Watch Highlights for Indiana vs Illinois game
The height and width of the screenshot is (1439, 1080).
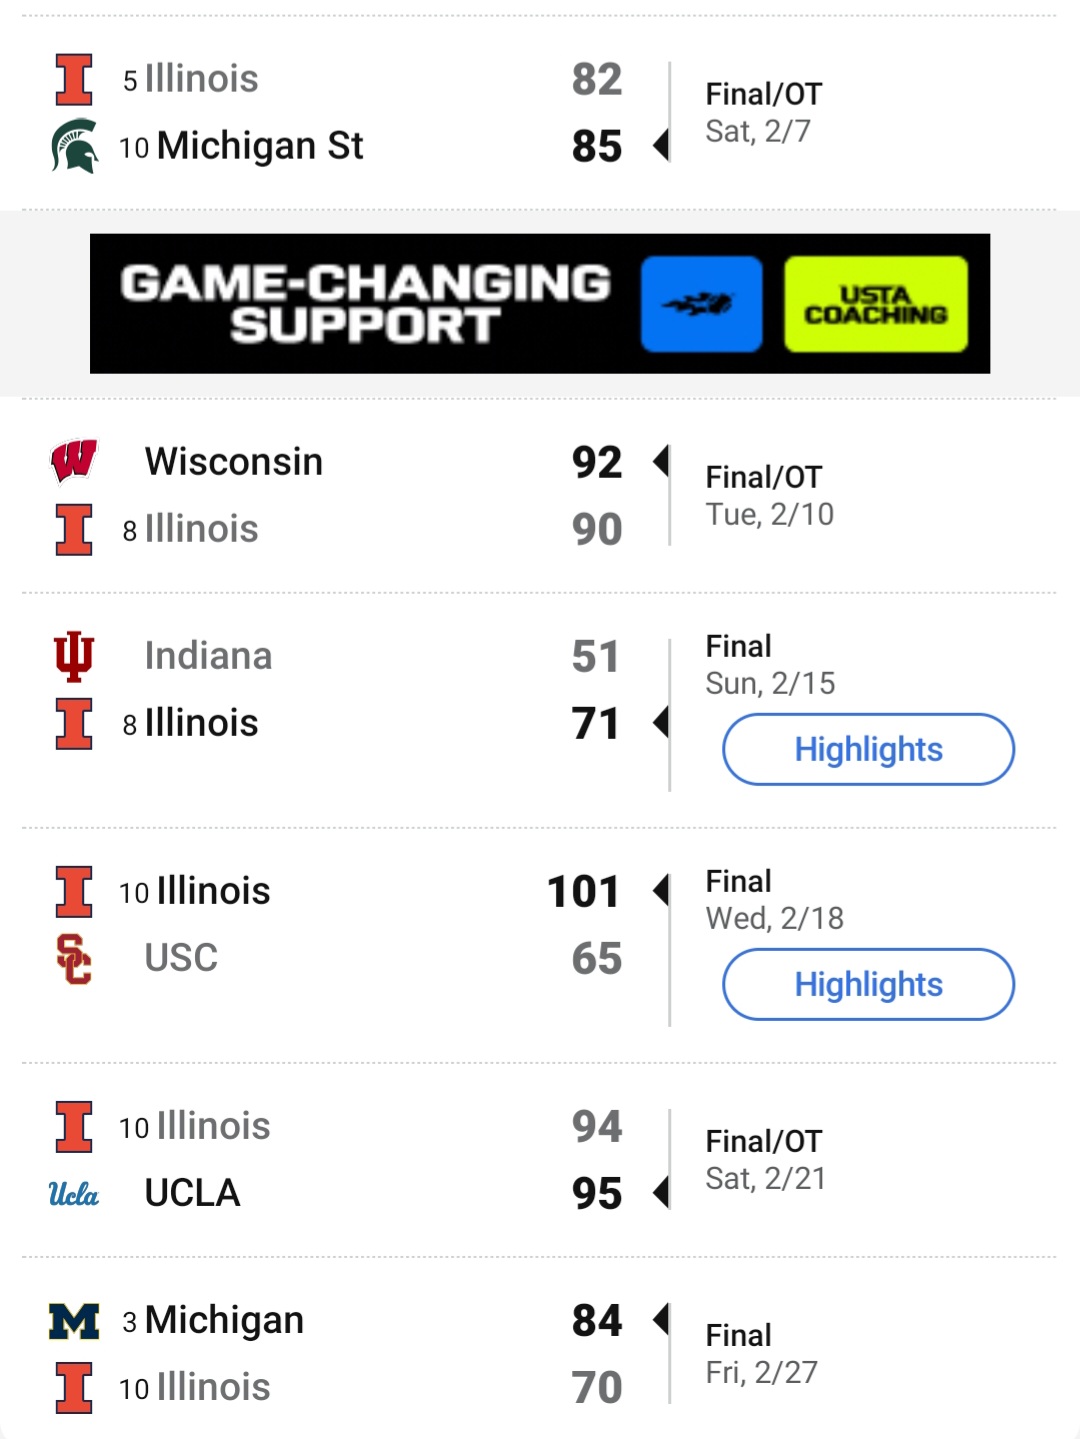point(868,749)
